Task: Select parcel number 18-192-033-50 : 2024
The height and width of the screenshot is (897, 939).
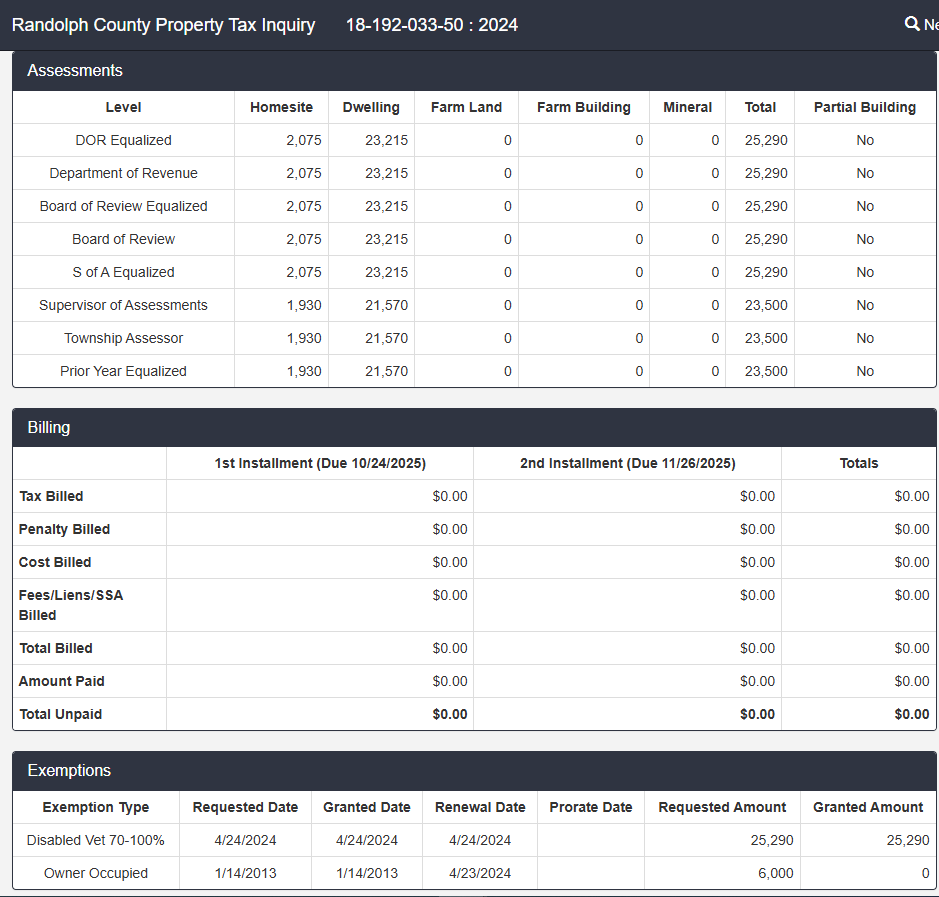Action: [431, 25]
